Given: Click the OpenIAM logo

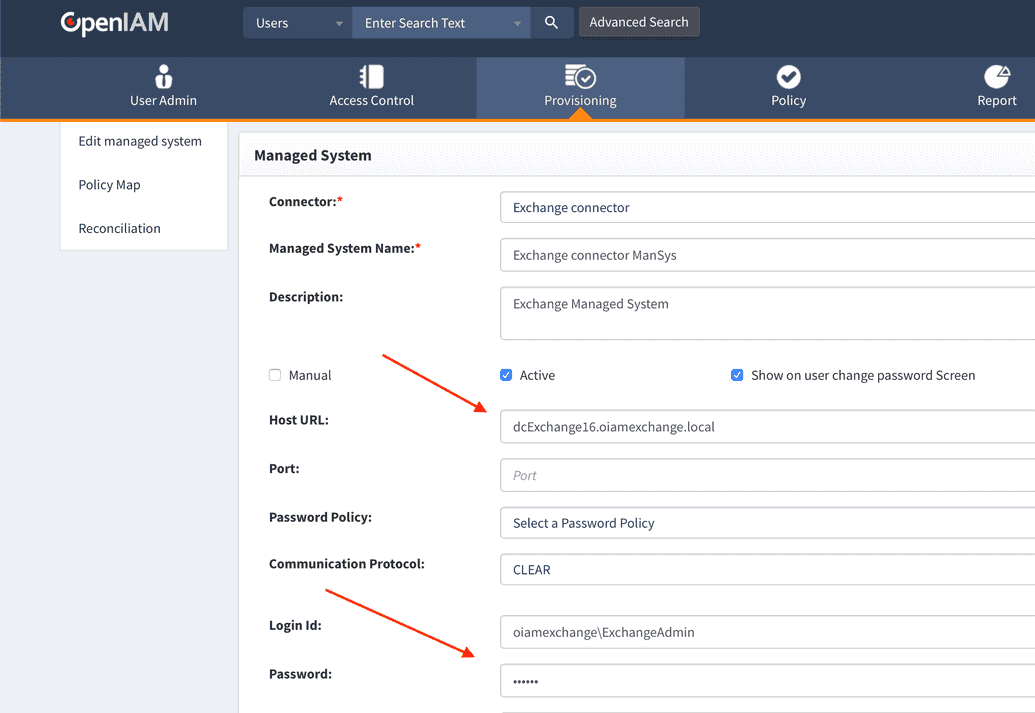Looking at the screenshot, I should (114, 21).
